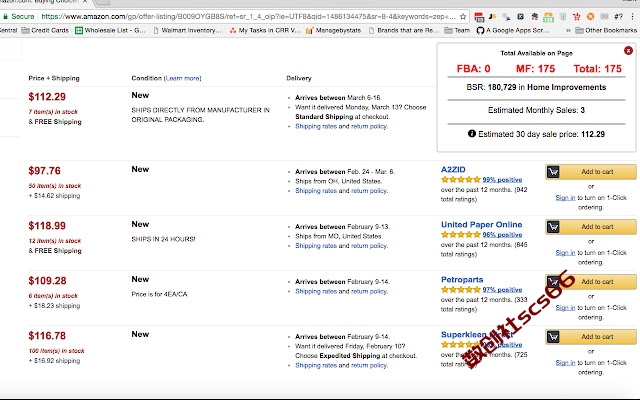
Task: Open the United Paper Online seller page
Action: [x=482, y=224]
